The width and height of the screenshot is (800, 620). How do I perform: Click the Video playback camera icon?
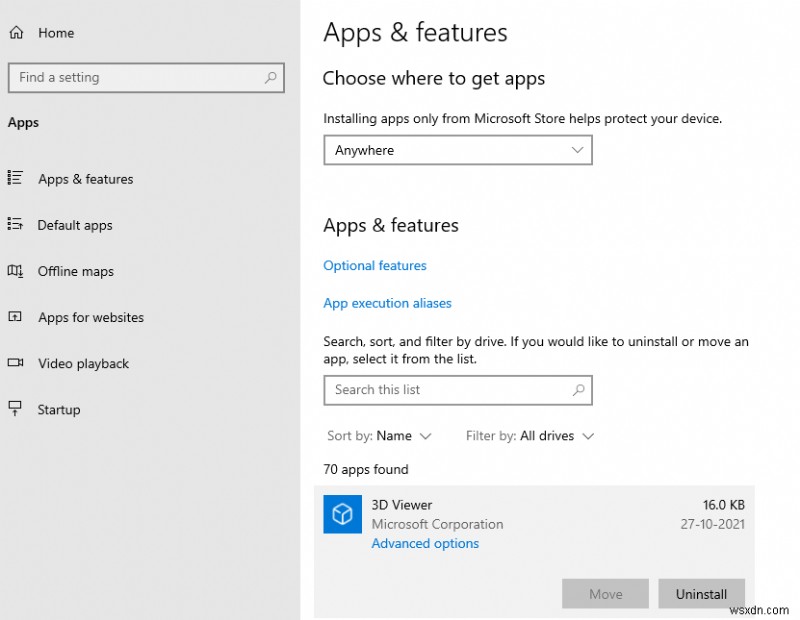(x=15, y=363)
